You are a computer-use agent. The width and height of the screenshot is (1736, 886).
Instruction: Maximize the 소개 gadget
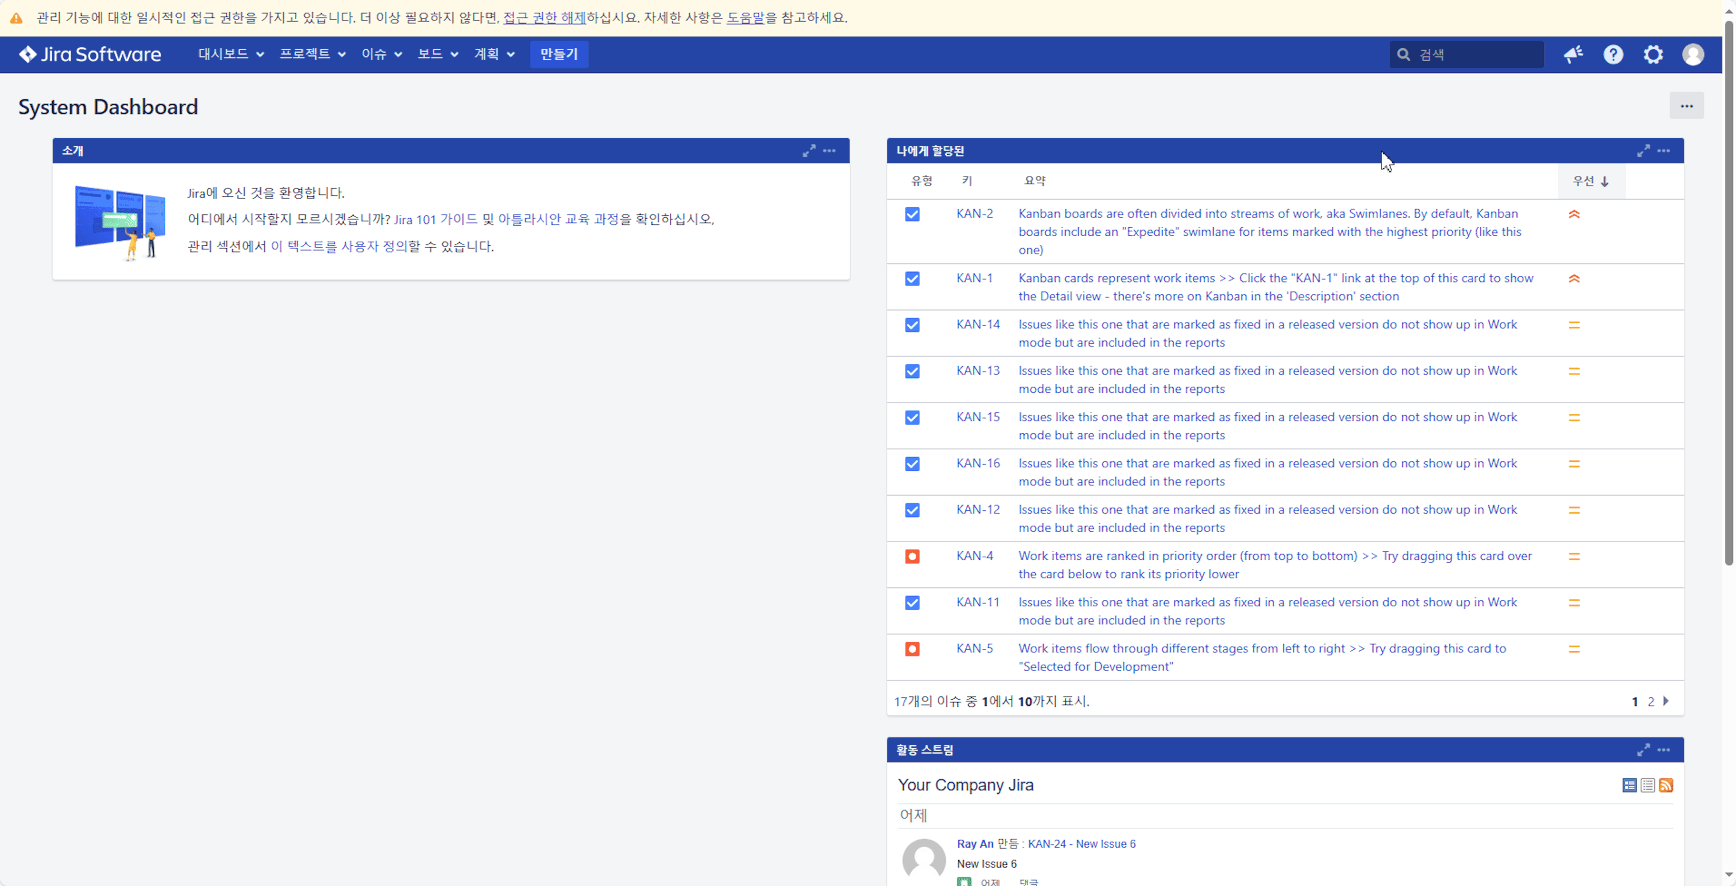tap(809, 151)
